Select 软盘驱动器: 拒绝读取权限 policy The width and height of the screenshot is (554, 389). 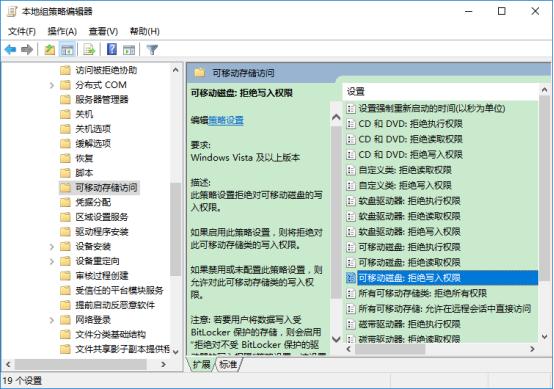pyautogui.click(x=409, y=217)
